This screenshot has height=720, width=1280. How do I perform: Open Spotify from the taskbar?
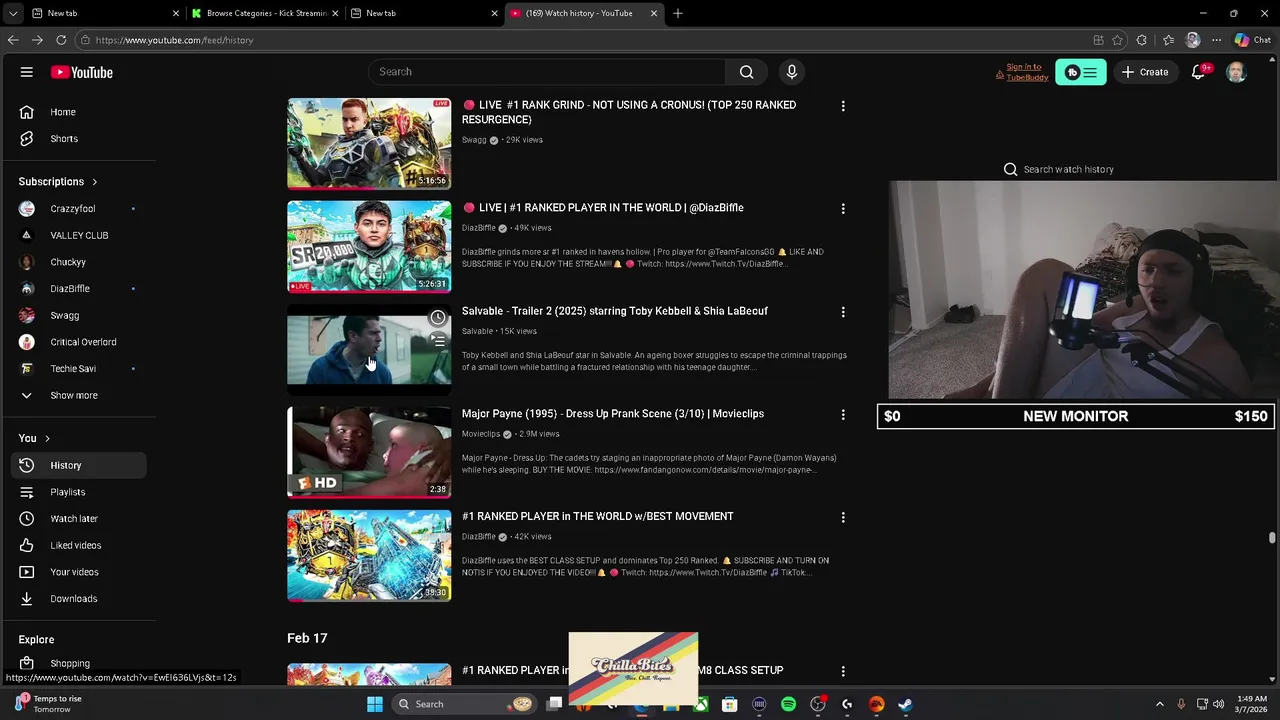coord(789,704)
